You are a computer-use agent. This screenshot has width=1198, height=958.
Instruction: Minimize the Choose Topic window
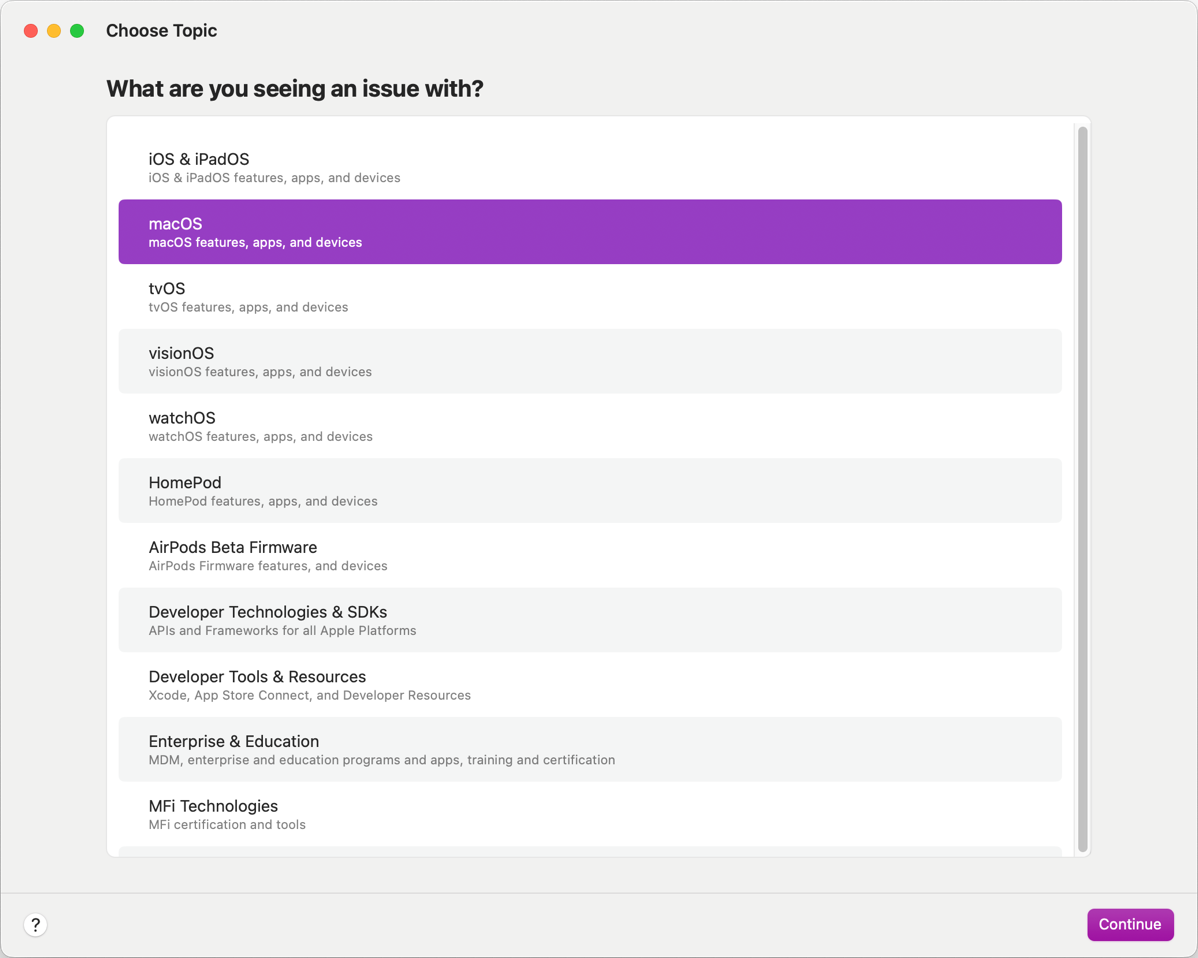pyautogui.click(x=54, y=31)
